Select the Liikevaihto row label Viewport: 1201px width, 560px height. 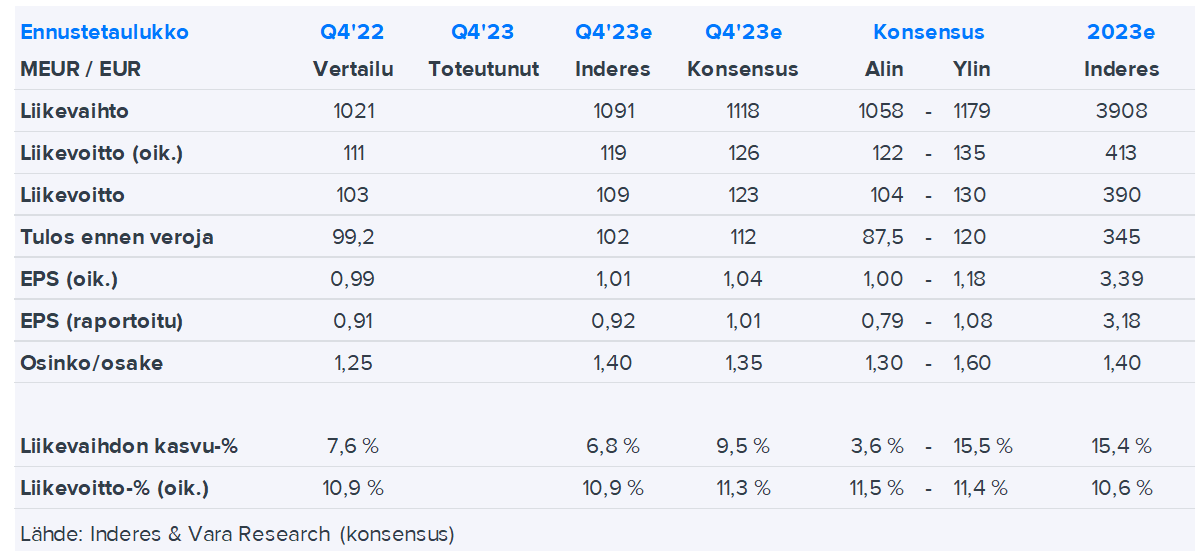tap(74, 111)
